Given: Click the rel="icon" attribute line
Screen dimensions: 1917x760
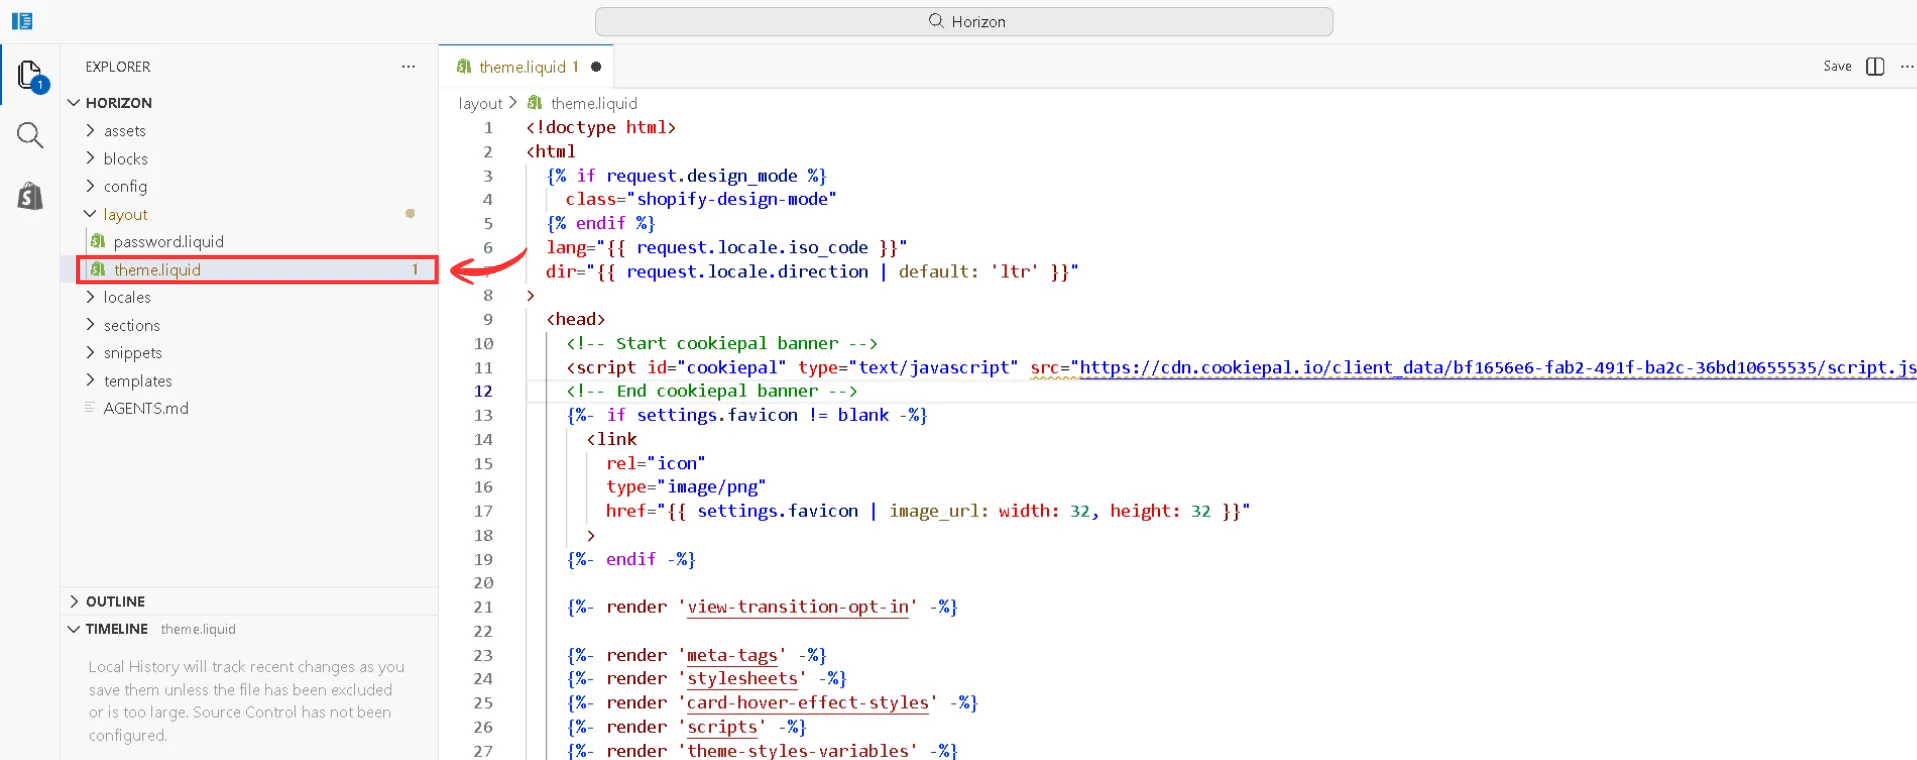Looking at the screenshot, I should (x=656, y=463).
